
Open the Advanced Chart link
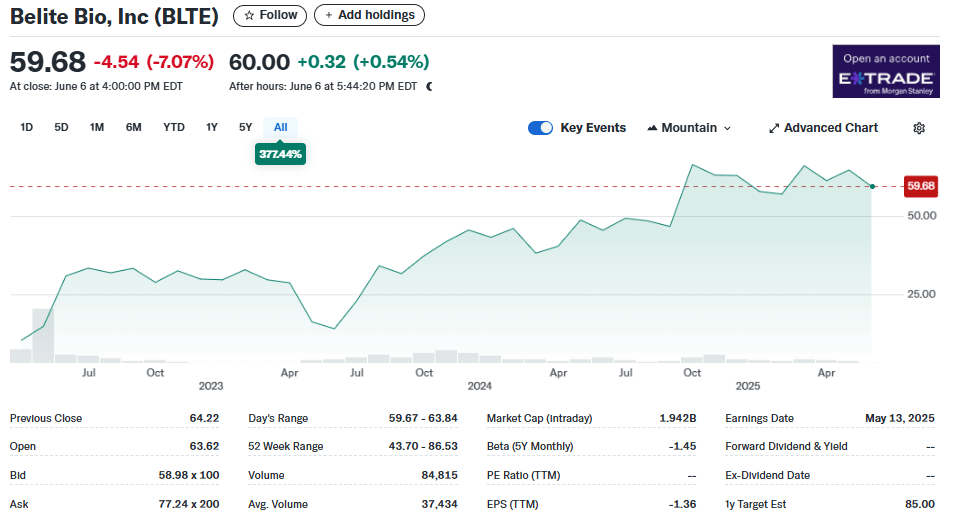tap(830, 128)
